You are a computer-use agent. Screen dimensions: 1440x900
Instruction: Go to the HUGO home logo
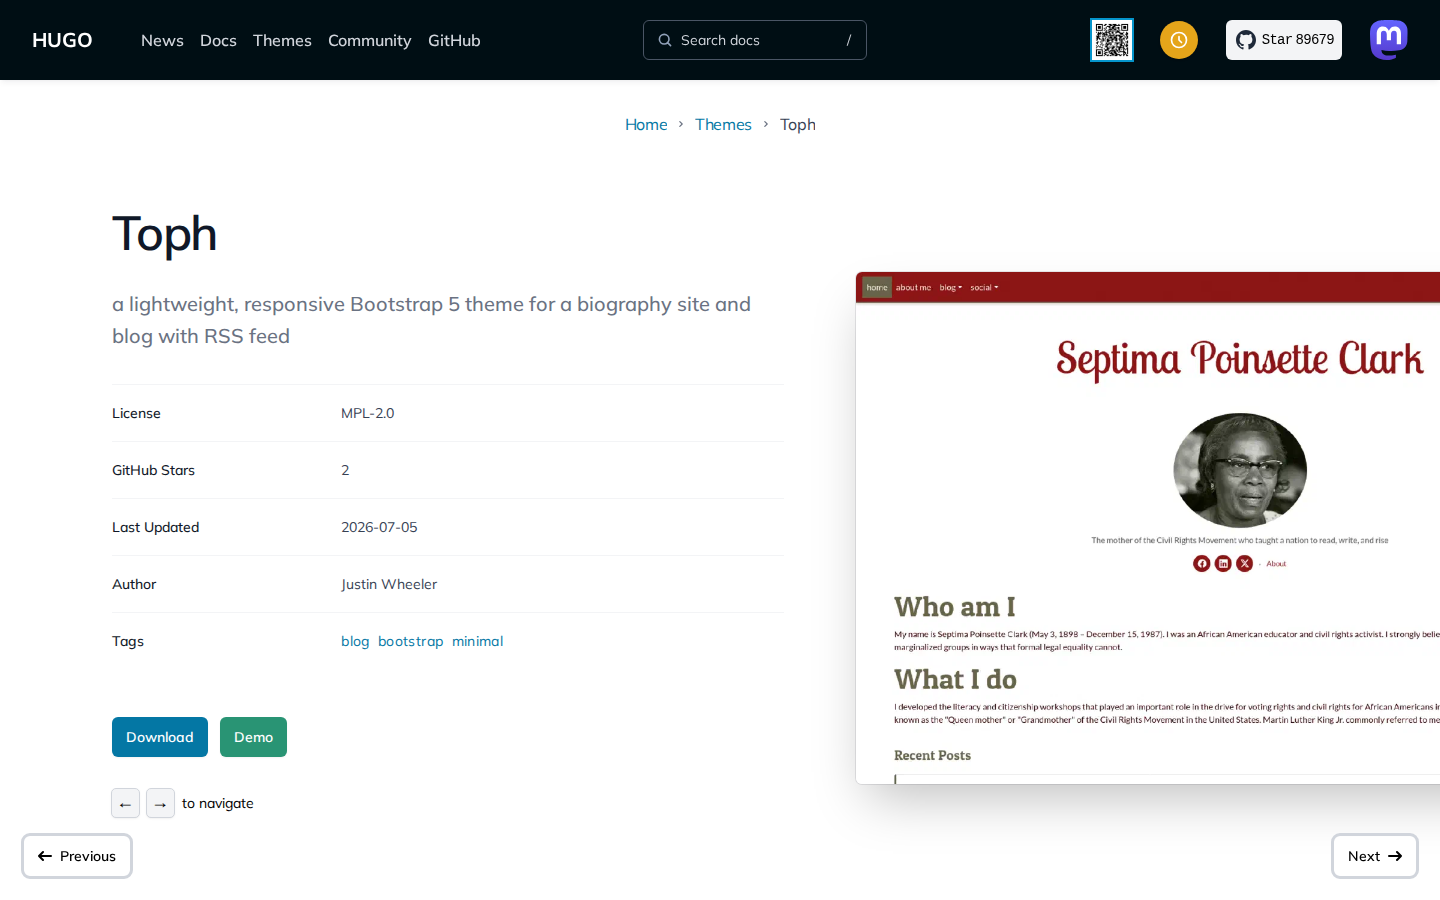[62, 40]
